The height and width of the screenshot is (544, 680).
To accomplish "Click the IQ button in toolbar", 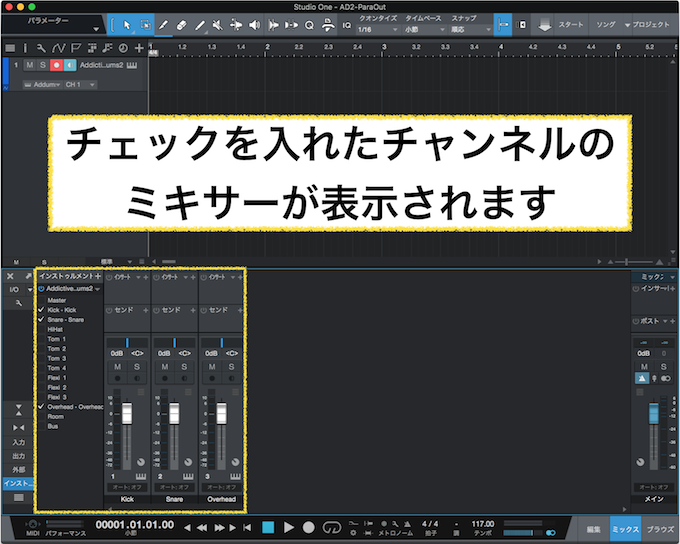I will 347,25.
